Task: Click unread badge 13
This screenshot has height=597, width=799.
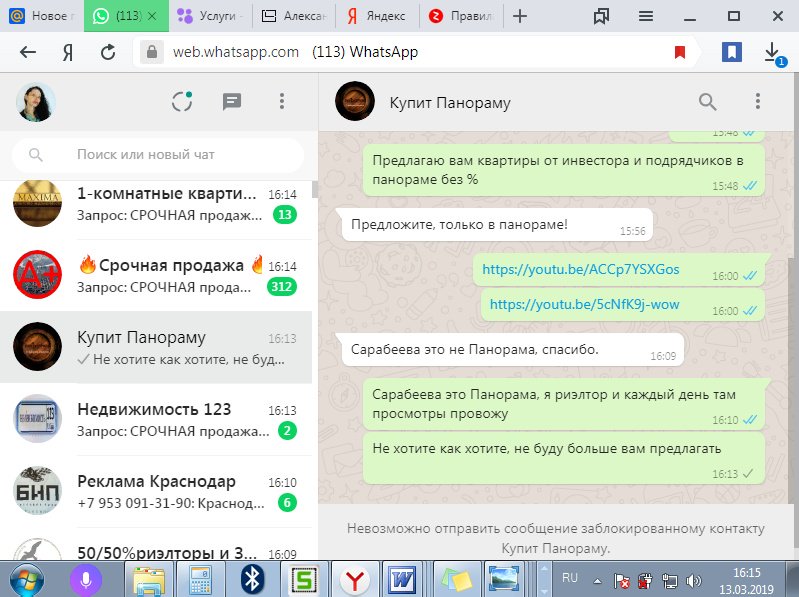Action: pos(284,215)
